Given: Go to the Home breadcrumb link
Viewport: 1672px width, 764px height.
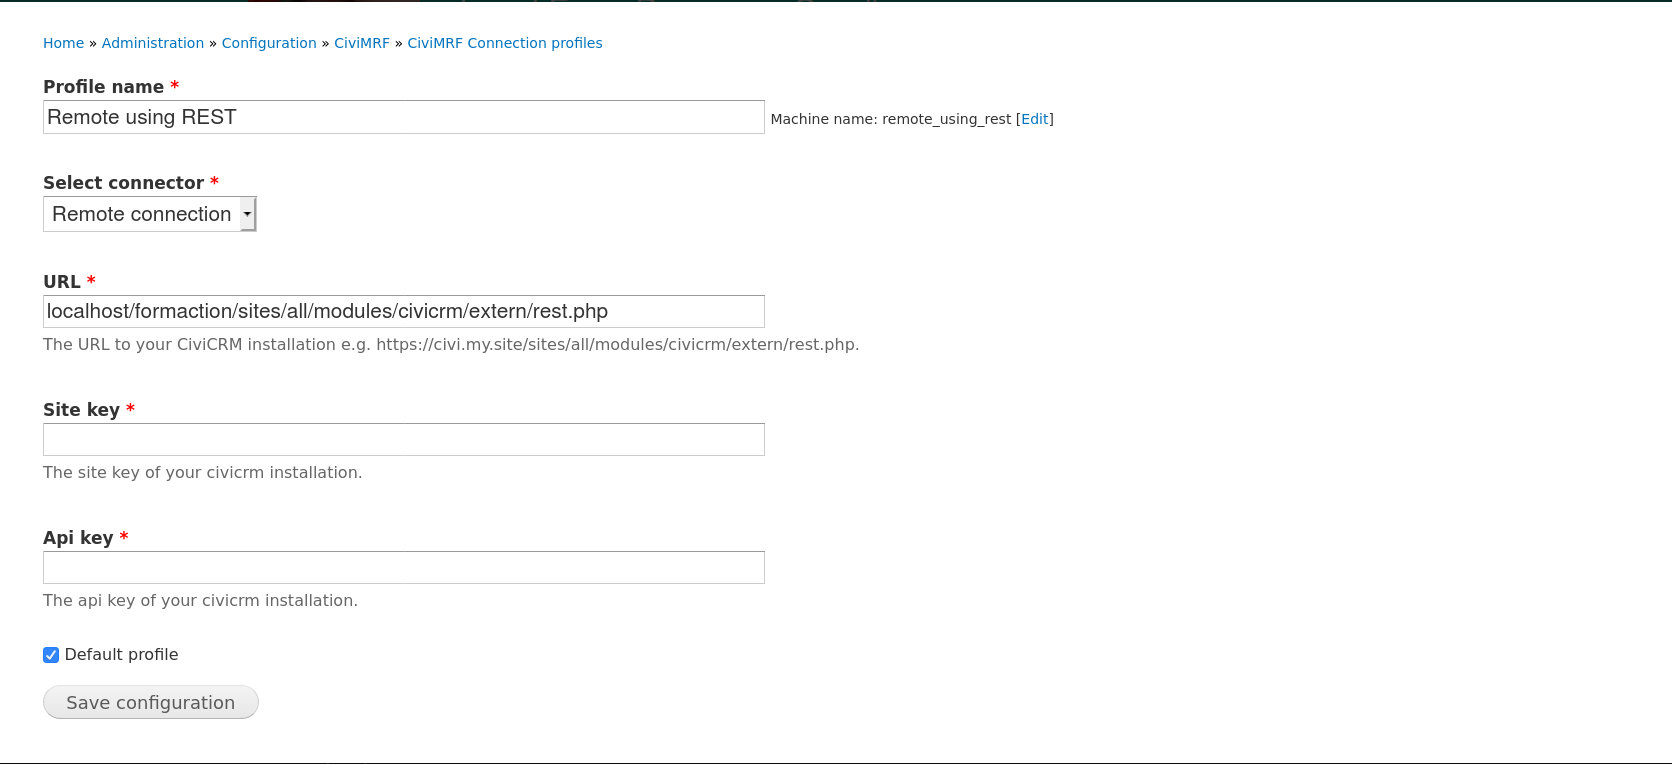Looking at the screenshot, I should pos(63,43).
